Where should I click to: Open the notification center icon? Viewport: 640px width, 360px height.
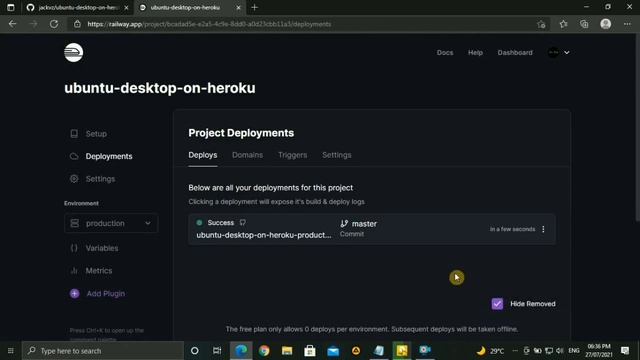625,351
